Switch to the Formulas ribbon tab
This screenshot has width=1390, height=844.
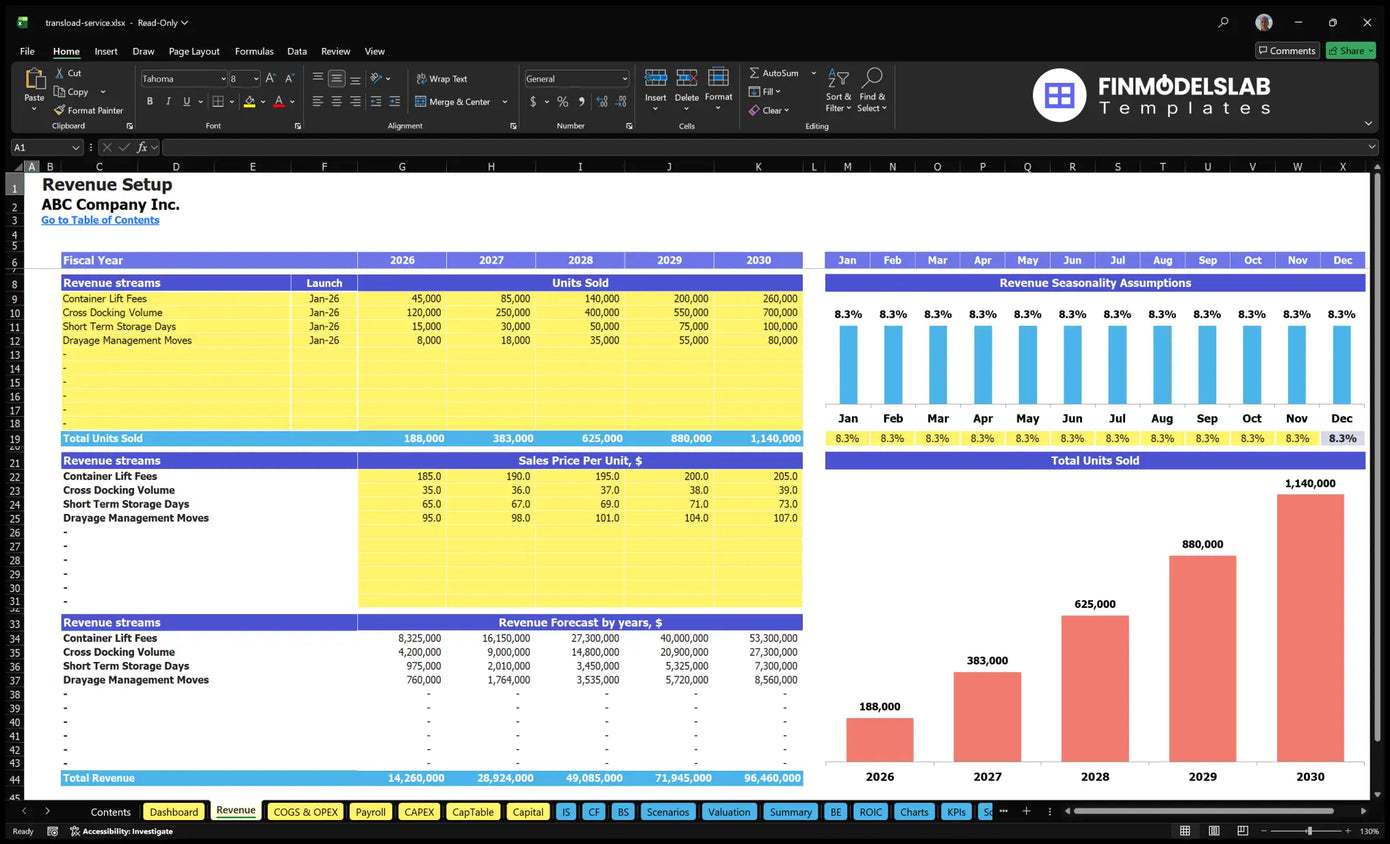[254, 51]
